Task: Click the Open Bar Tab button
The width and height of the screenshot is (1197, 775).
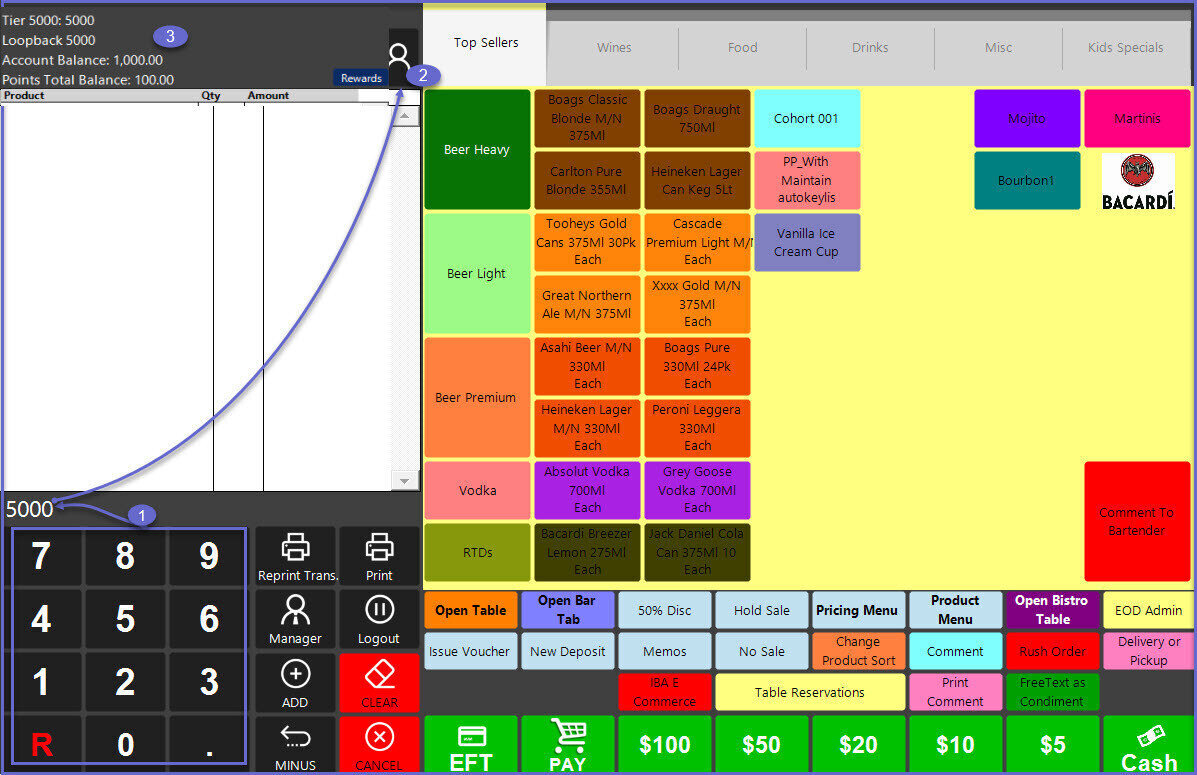Action: pos(567,610)
